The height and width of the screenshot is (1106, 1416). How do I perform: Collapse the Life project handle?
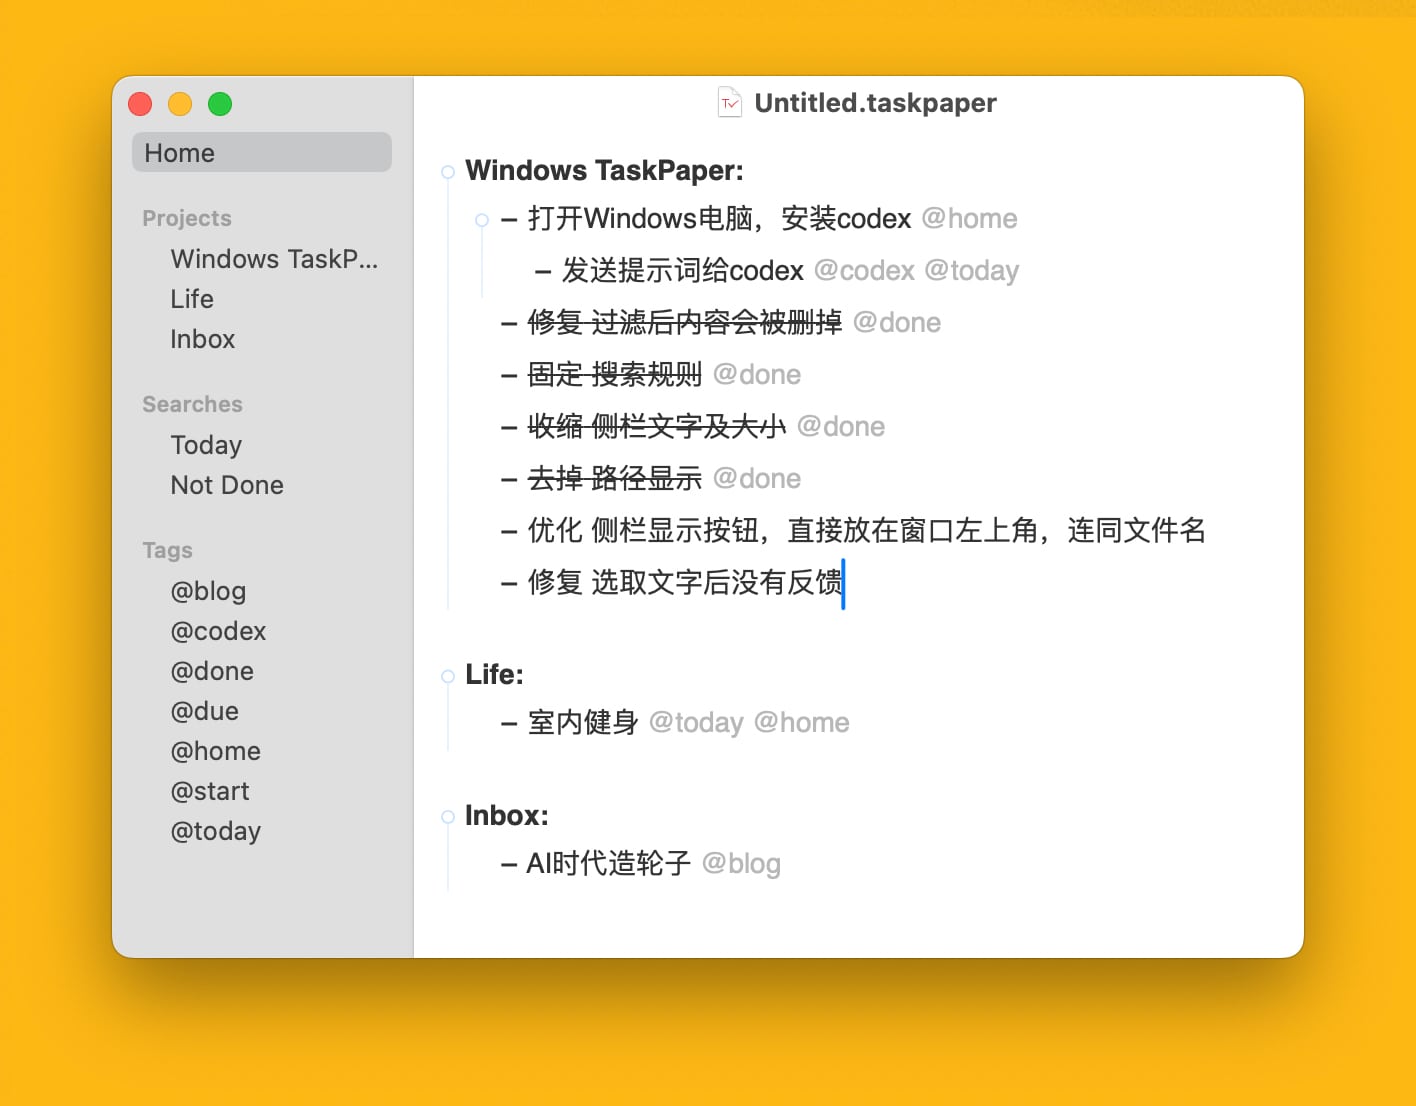click(448, 676)
